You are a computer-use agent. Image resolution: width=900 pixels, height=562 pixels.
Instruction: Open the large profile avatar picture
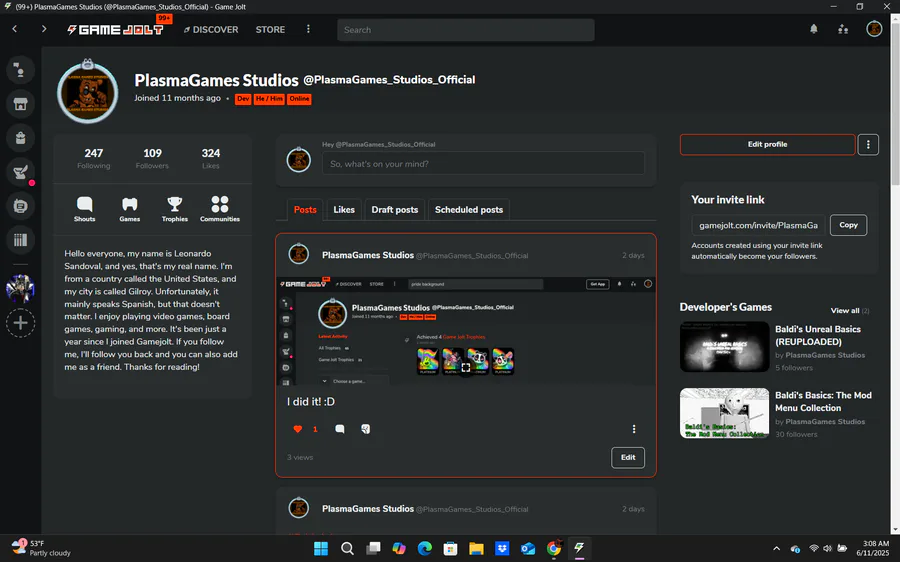(88, 92)
